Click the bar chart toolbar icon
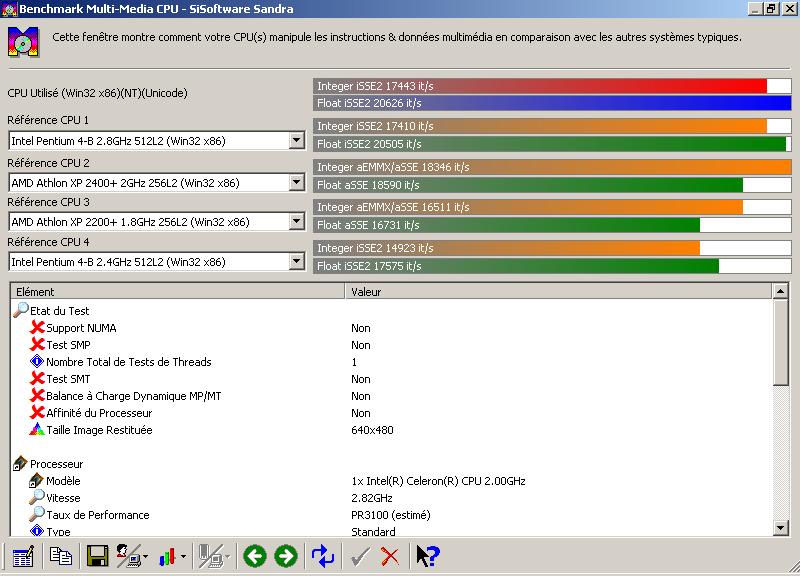Image resolution: width=800 pixels, height=576 pixels. (167, 557)
